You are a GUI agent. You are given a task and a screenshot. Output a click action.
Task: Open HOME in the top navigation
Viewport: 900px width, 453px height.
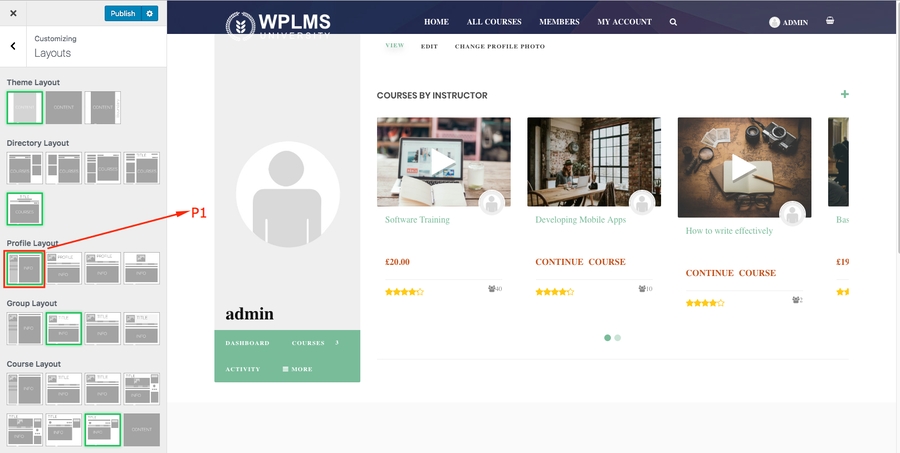click(x=436, y=22)
